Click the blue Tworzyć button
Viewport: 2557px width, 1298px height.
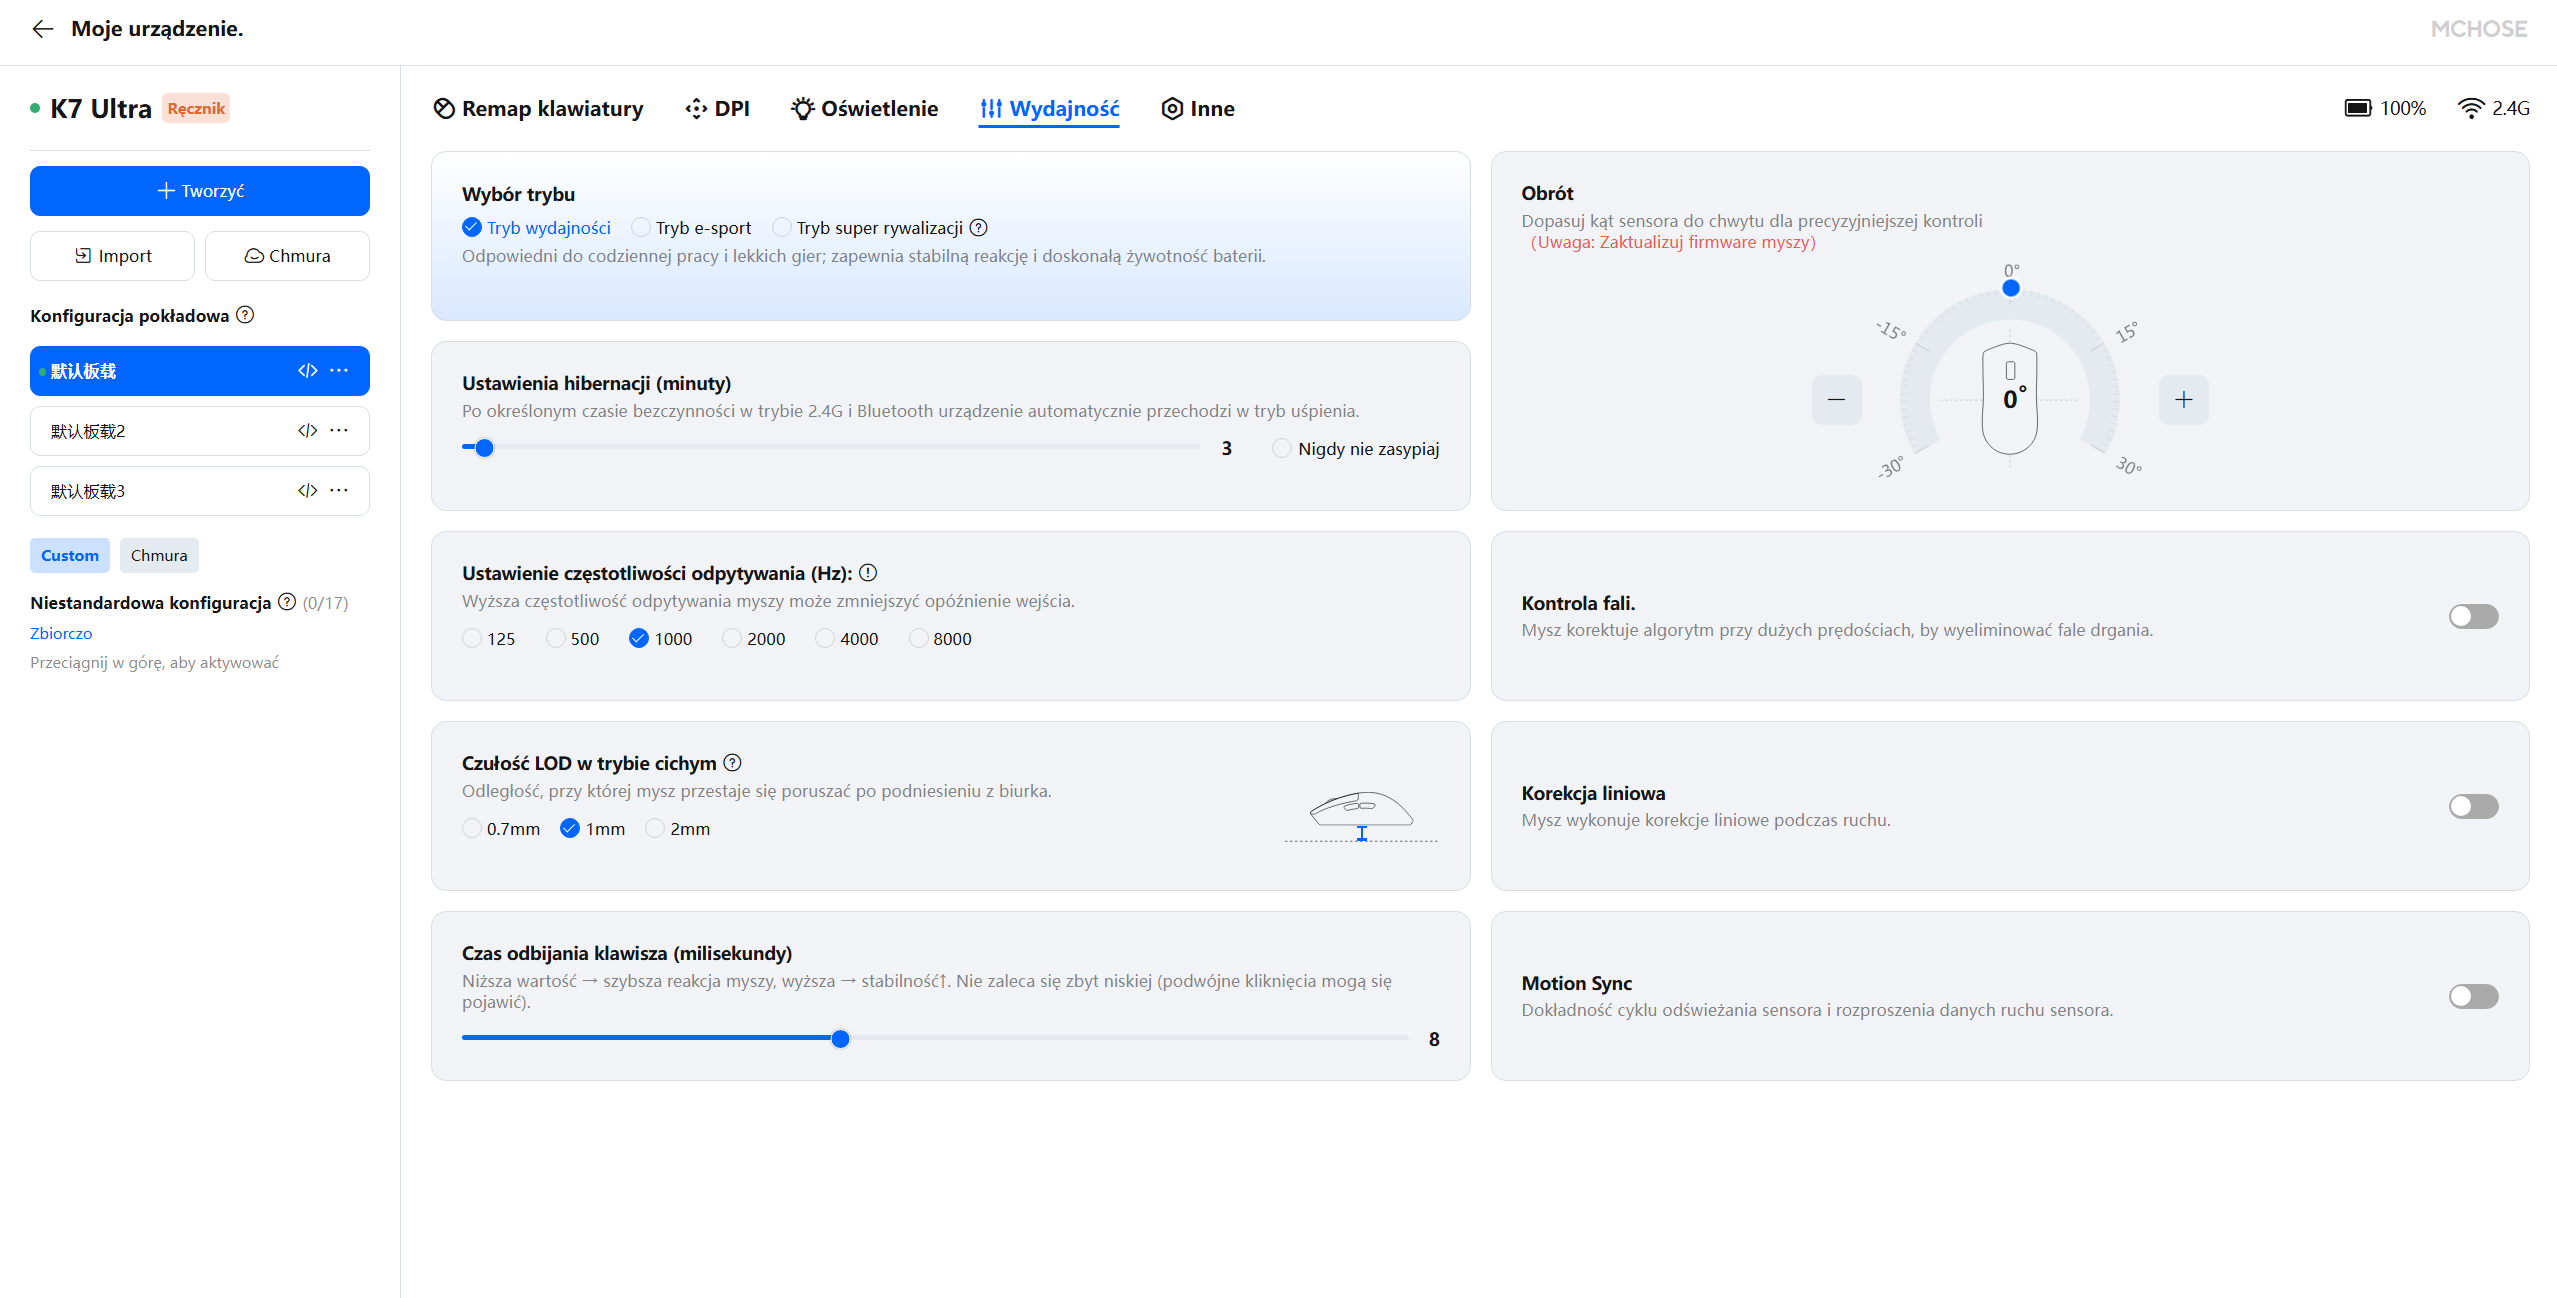click(x=200, y=191)
